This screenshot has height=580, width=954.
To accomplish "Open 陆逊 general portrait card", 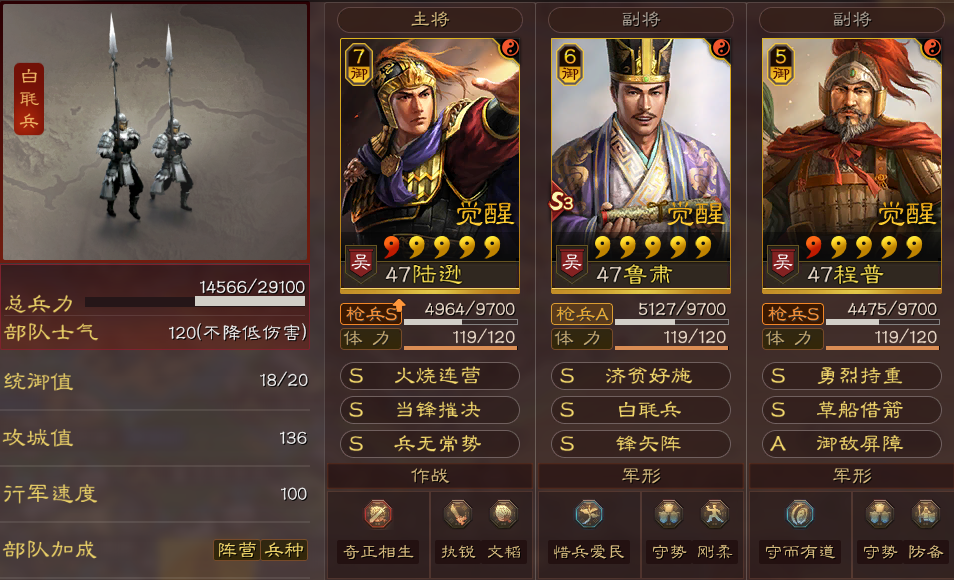I will point(430,166).
